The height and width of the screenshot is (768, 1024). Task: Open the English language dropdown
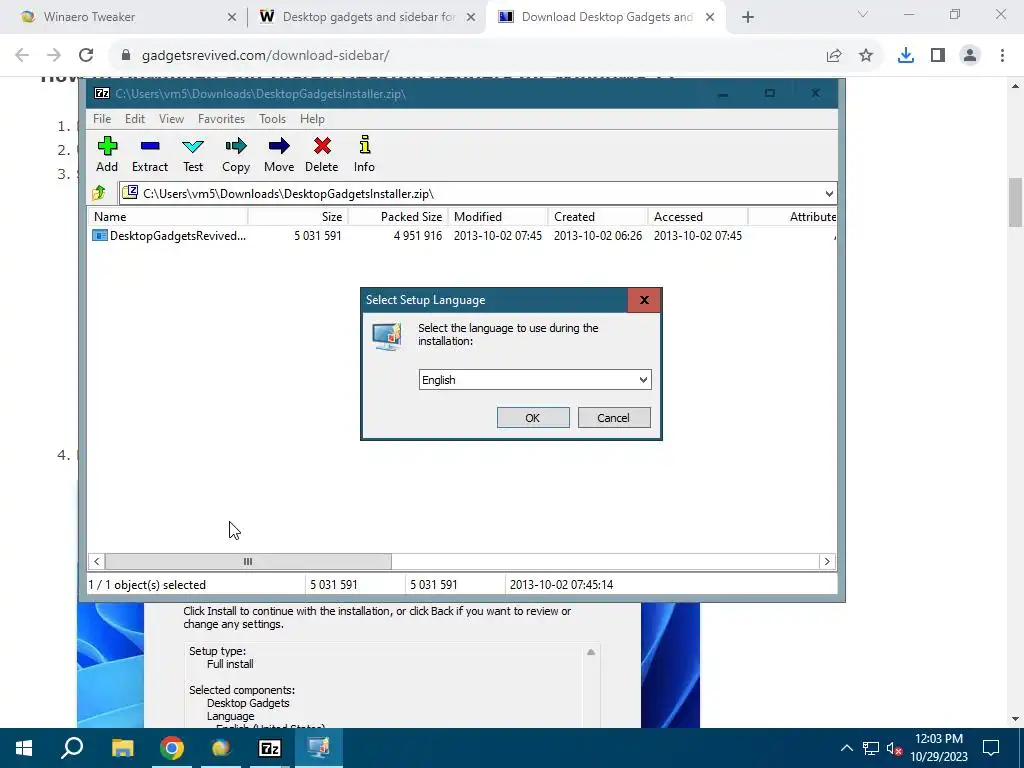point(535,380)
